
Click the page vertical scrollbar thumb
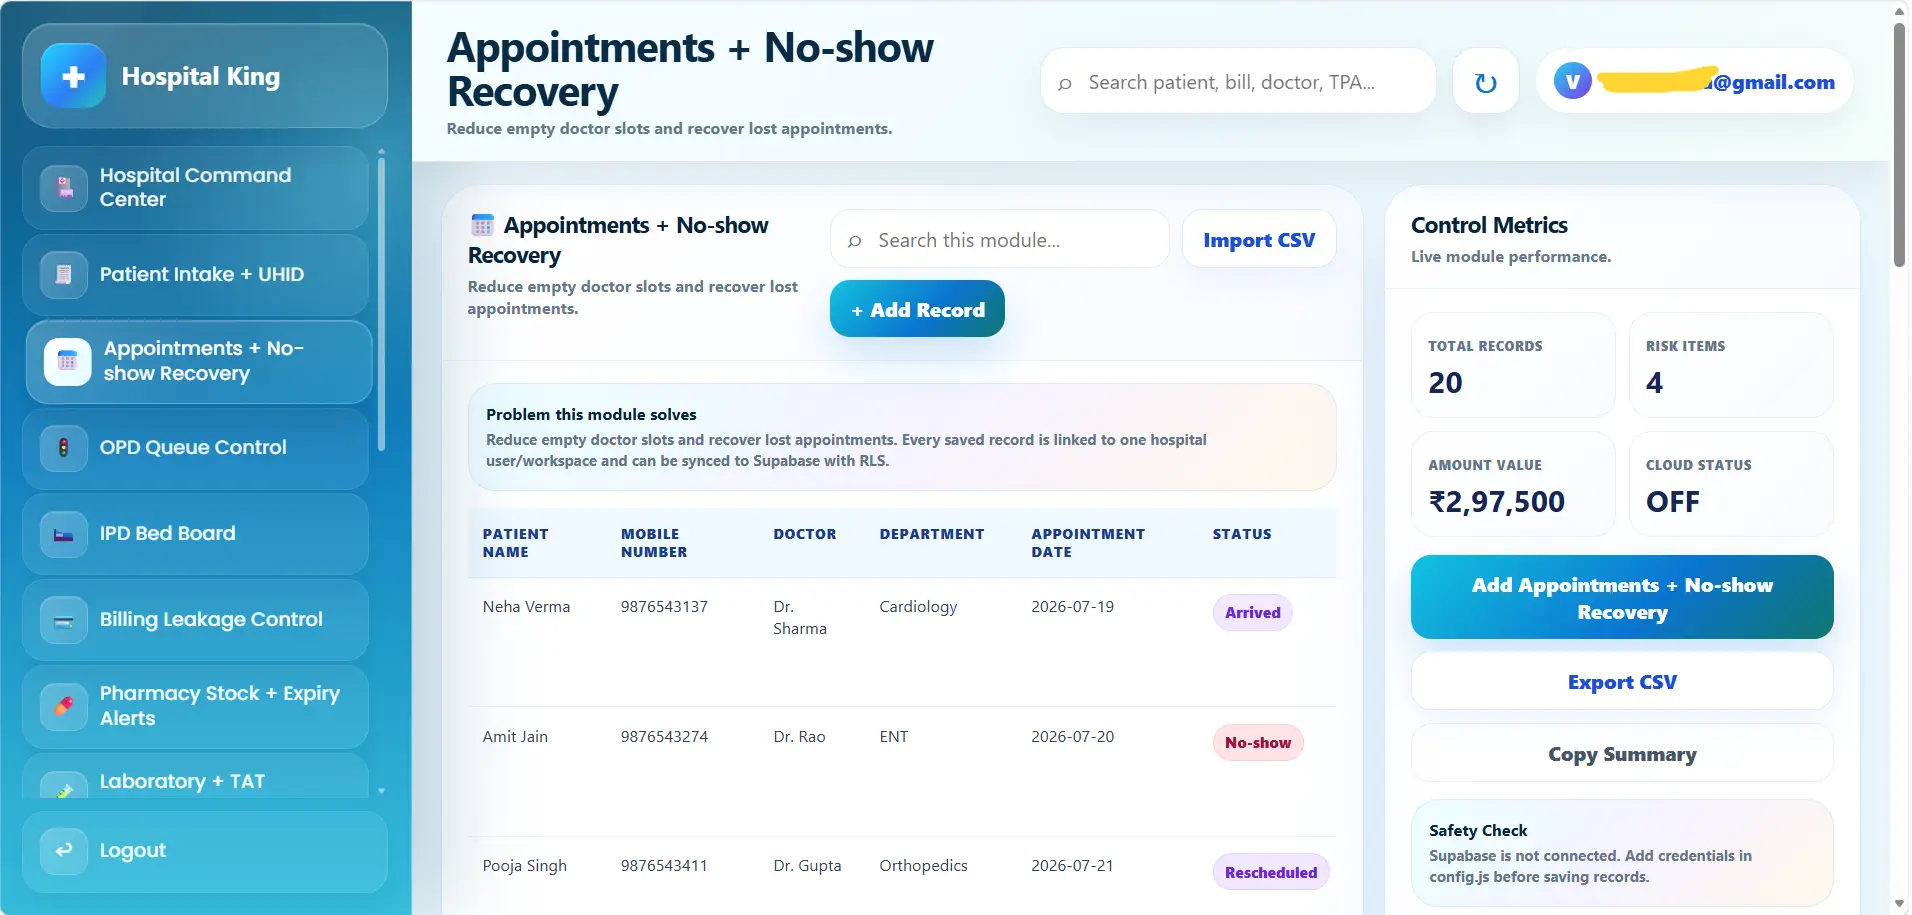(1899, 145)
